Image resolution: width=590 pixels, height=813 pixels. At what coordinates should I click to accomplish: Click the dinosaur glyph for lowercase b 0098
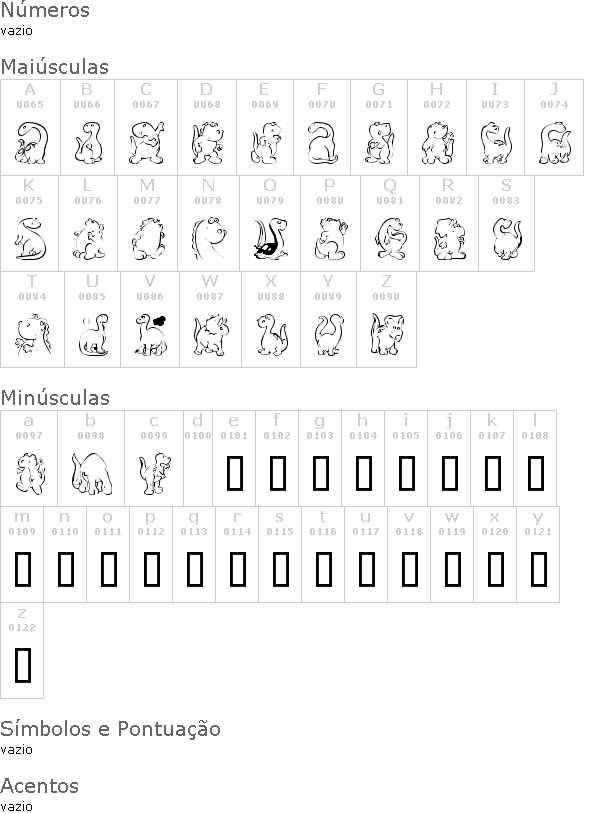coord(92,473)
